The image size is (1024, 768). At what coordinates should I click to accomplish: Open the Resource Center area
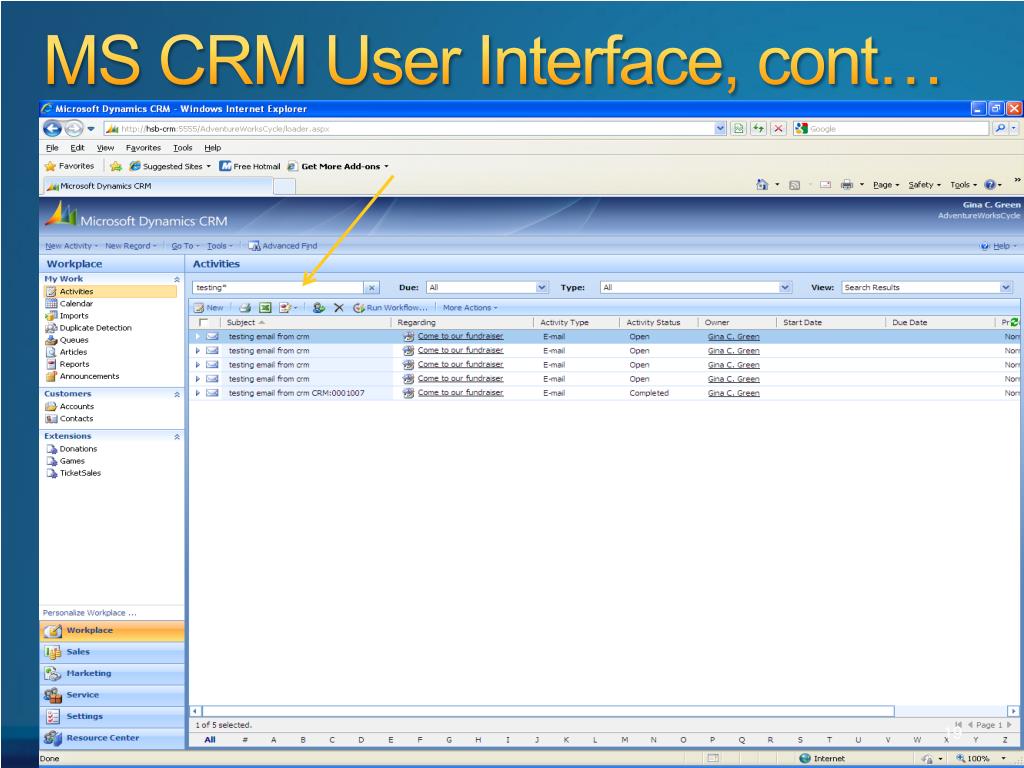click(112, 738)
